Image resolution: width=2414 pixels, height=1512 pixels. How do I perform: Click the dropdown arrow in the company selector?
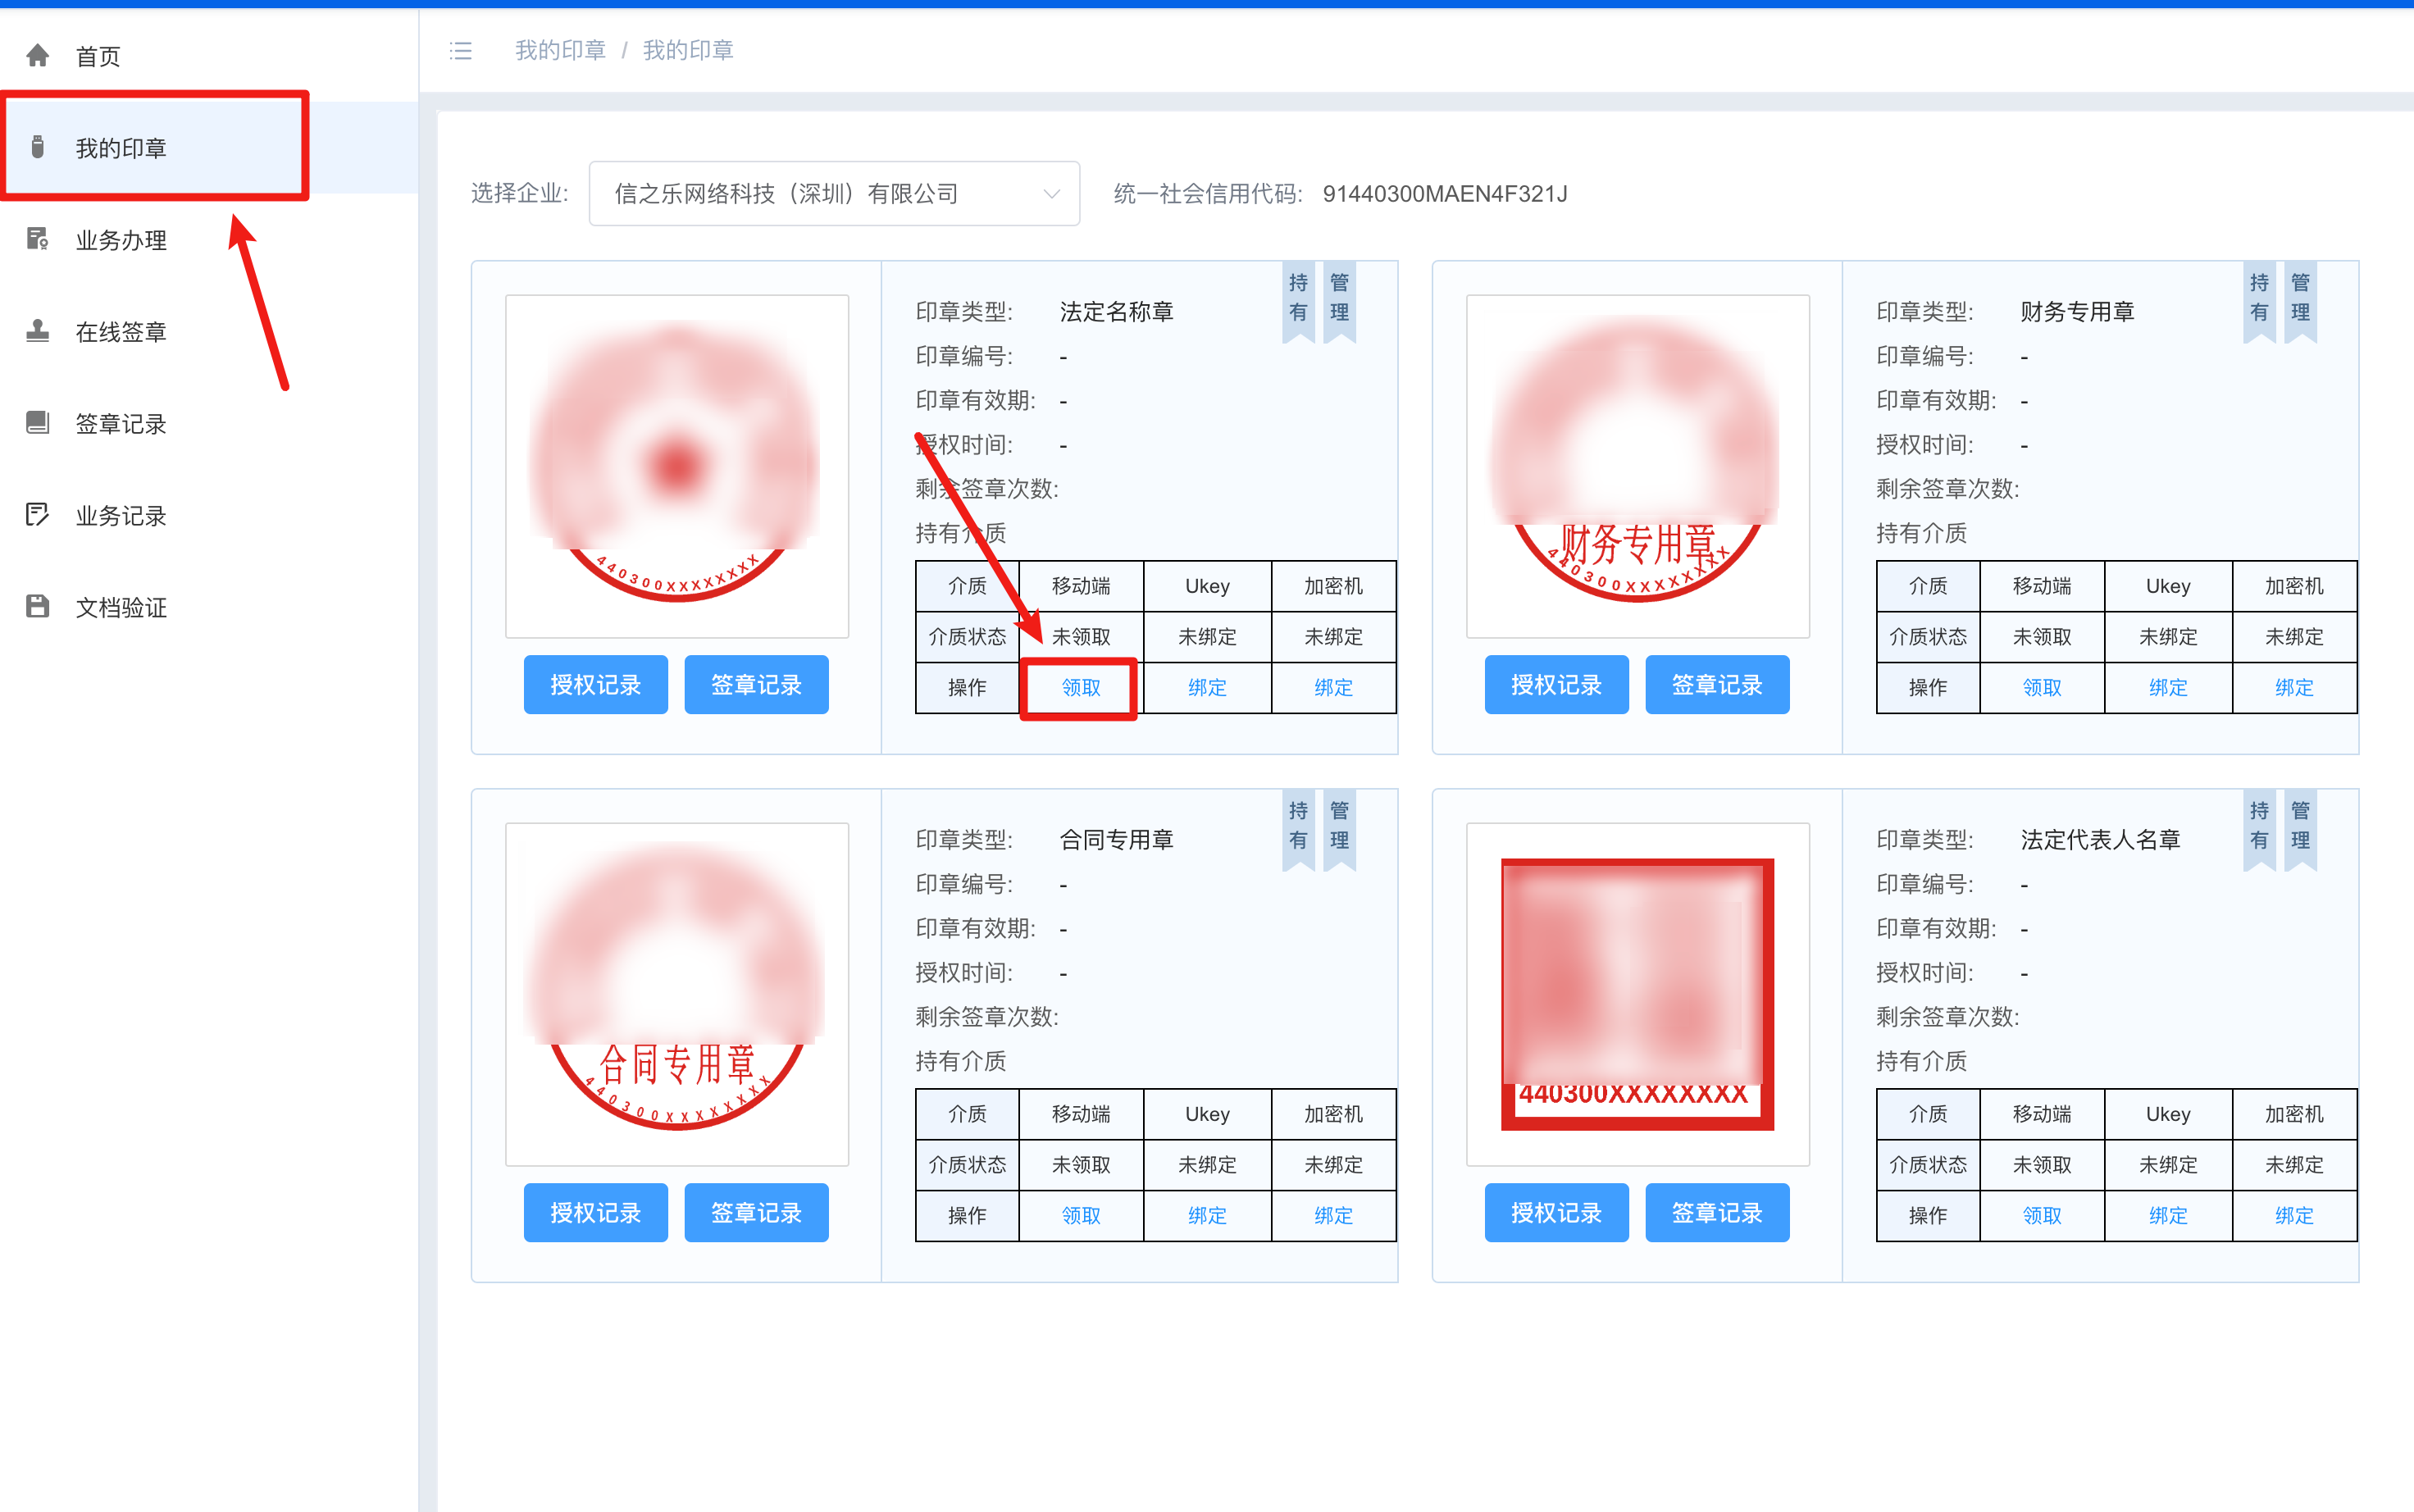coord(1051,193)
